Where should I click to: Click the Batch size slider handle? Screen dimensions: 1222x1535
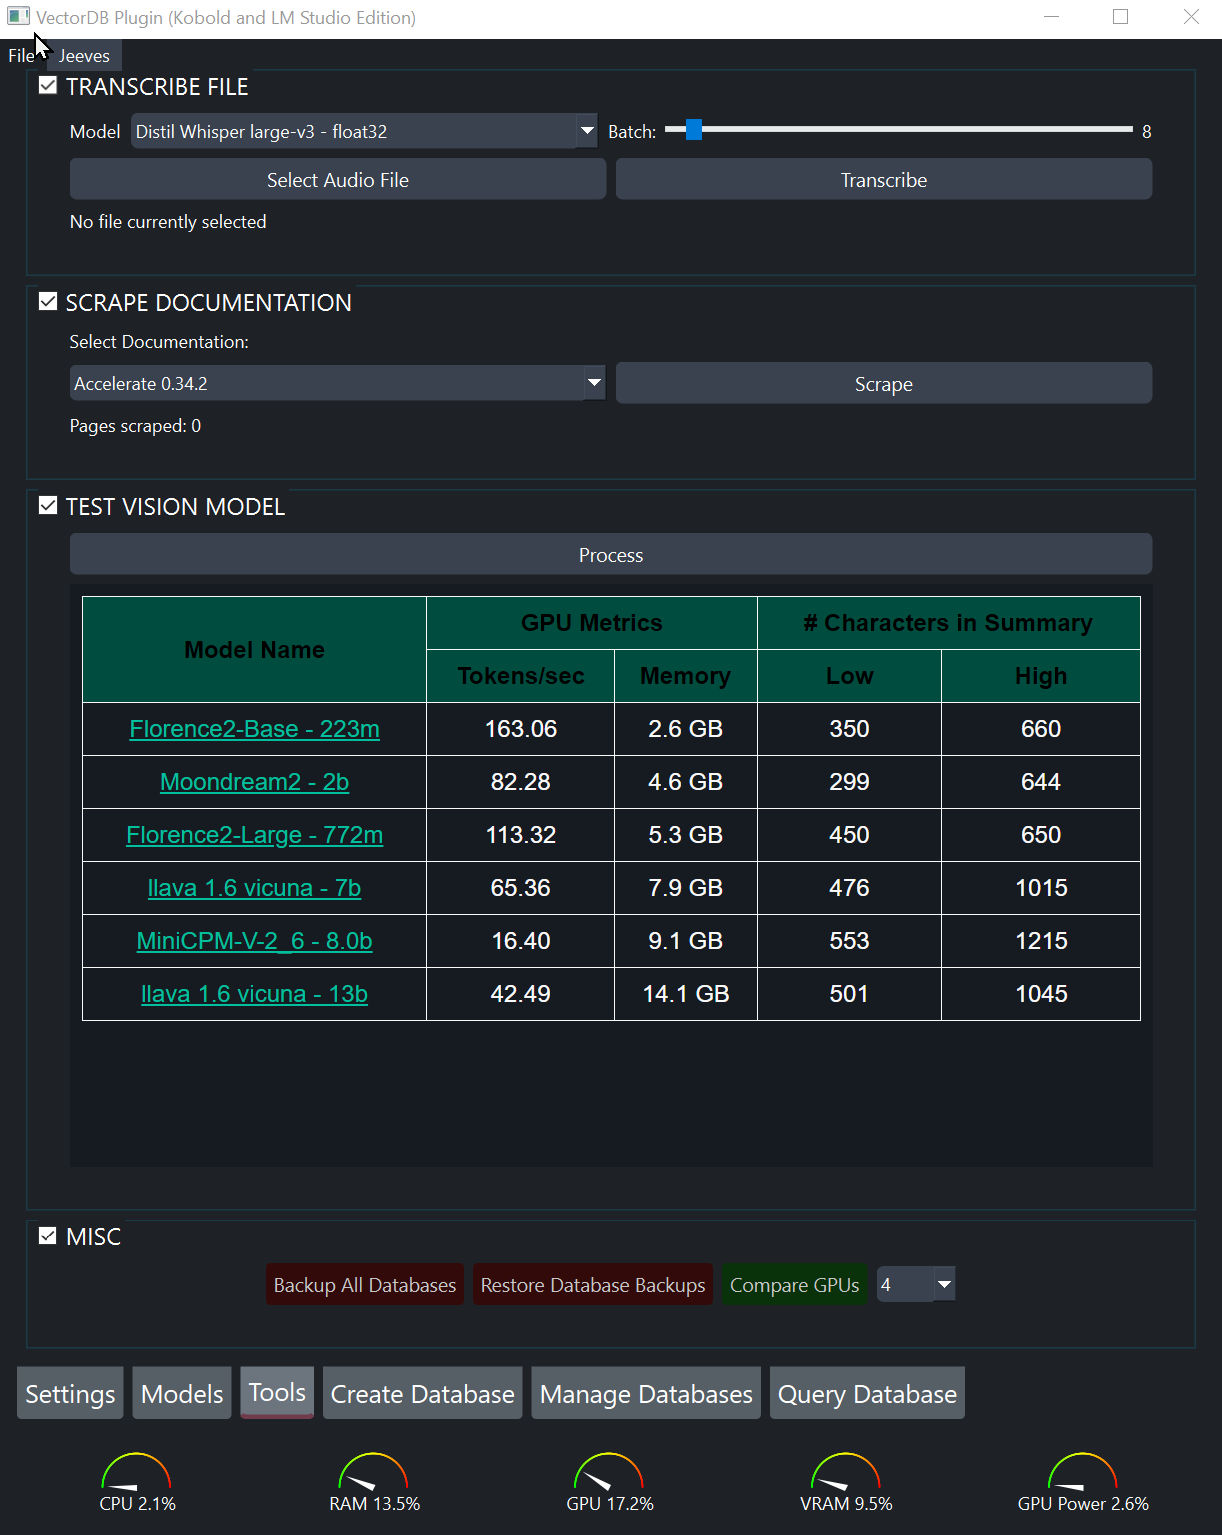(x=694, y=130)
